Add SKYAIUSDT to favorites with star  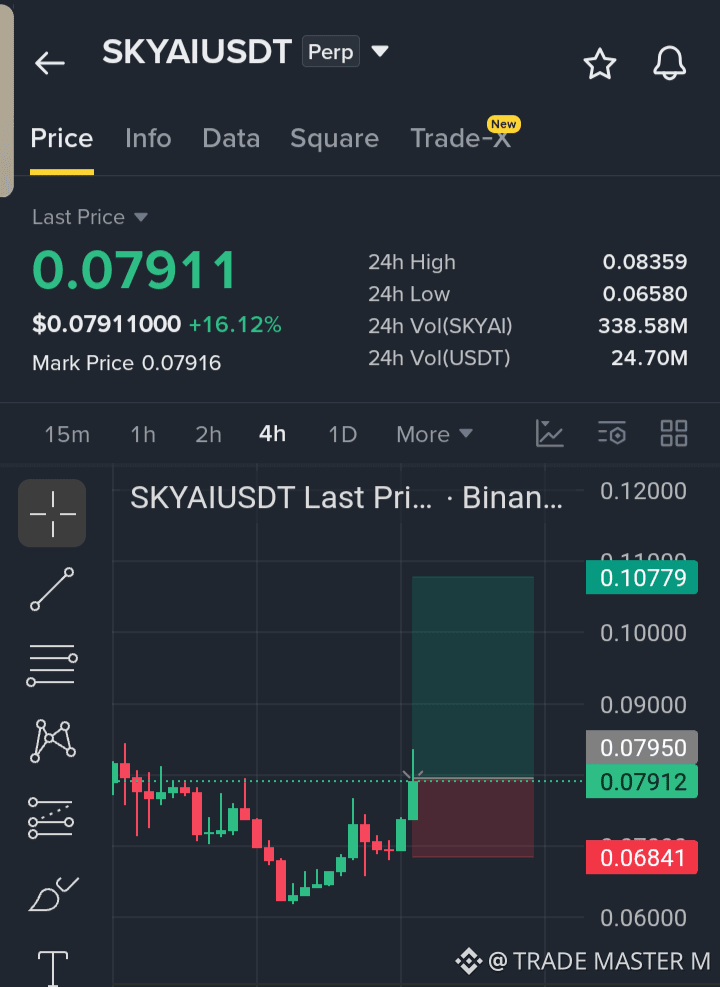click(x=599, y=64)
